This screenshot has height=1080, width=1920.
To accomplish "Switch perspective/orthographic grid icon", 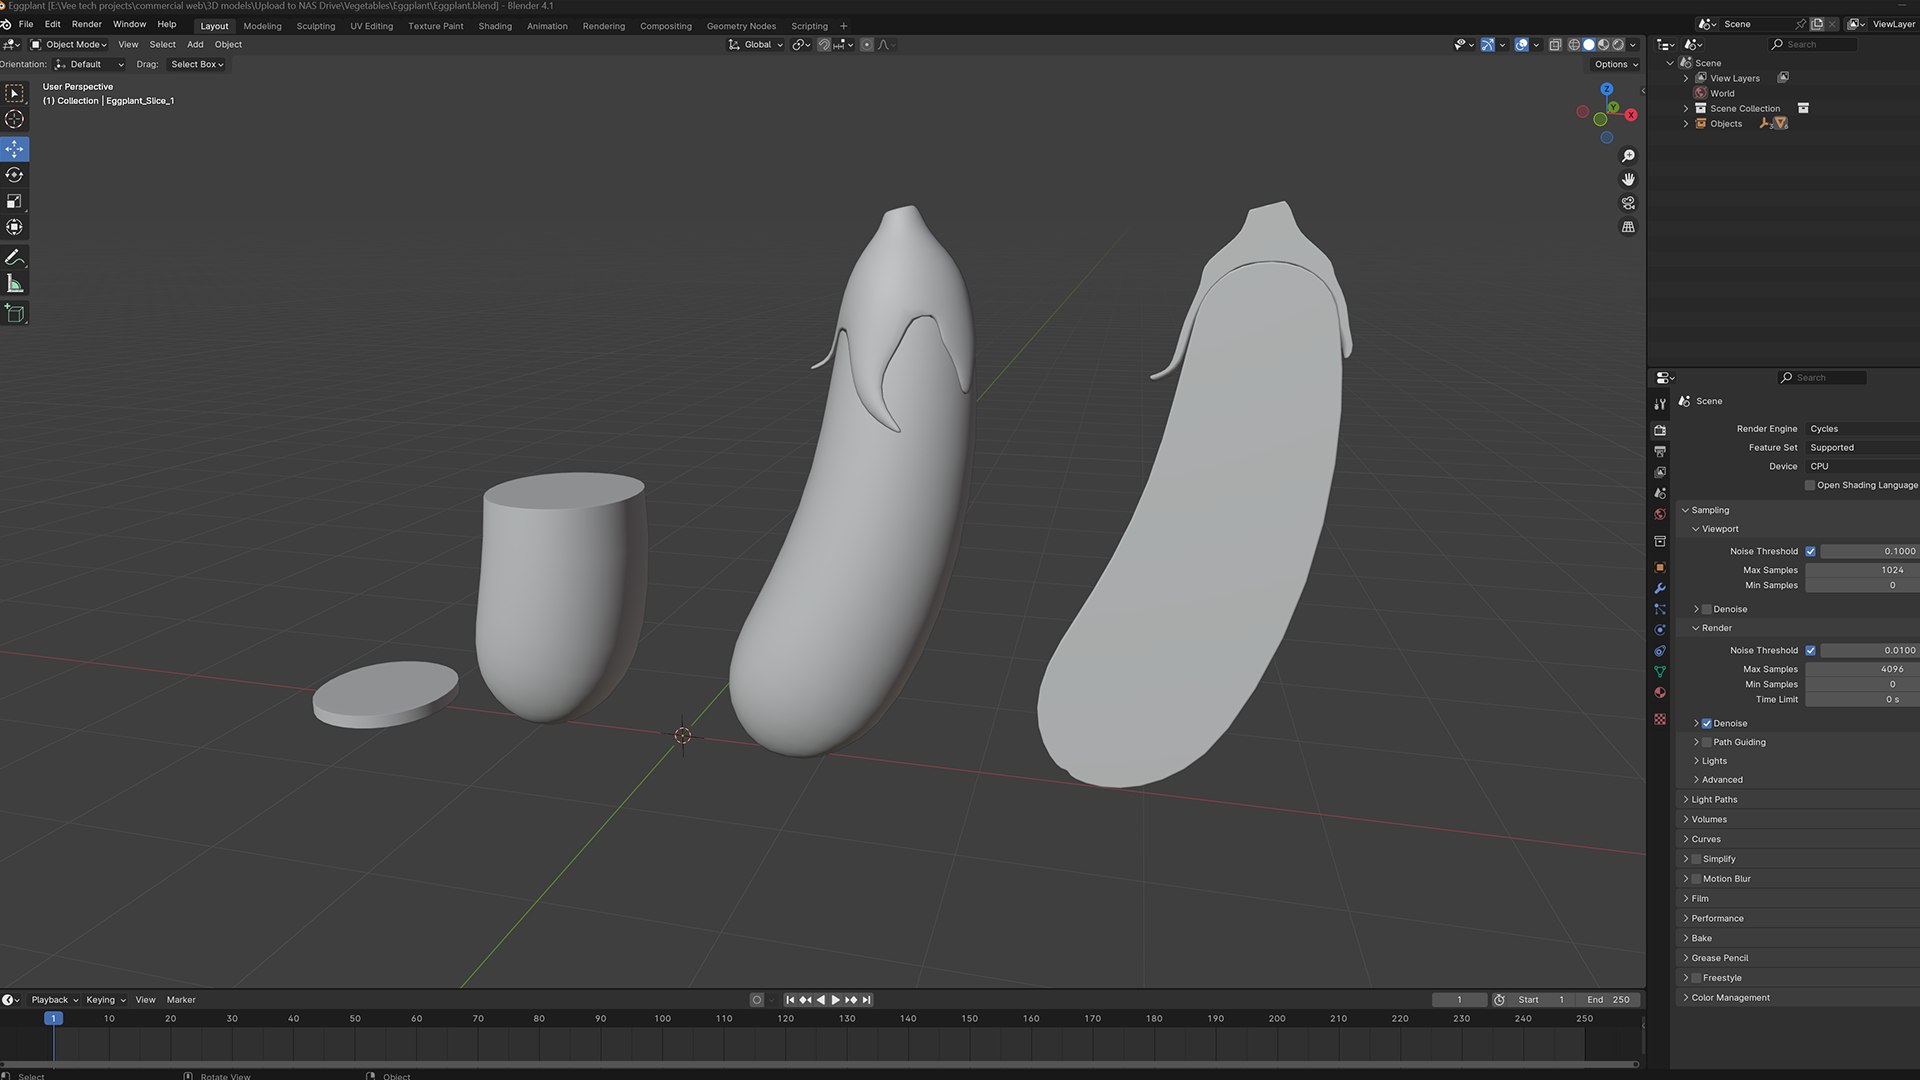I will point(1628,227).
